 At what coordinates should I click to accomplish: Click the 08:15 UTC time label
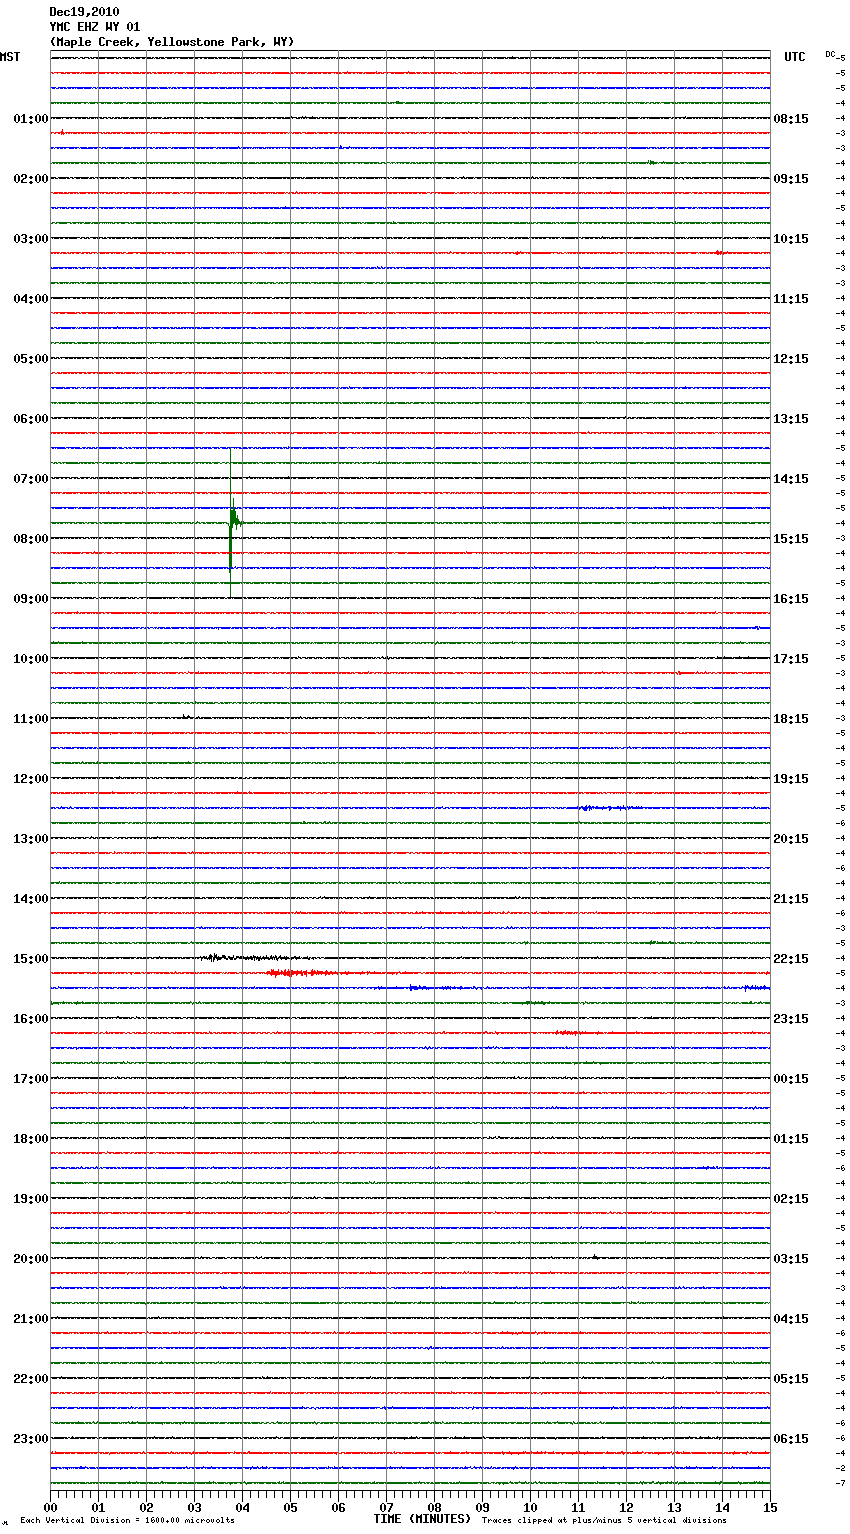791,119
